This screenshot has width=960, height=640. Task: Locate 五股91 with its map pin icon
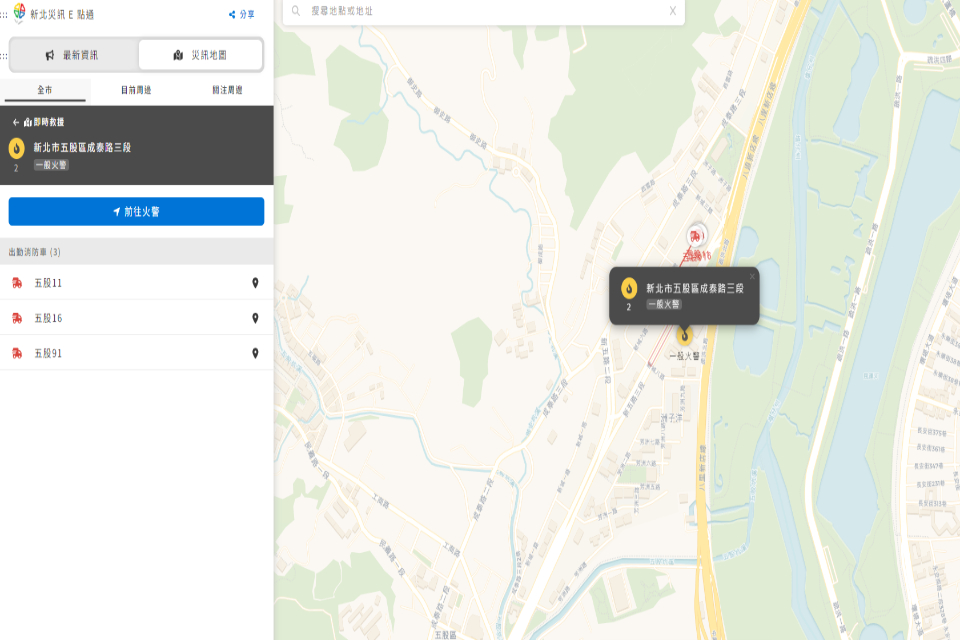pos(255,353)
